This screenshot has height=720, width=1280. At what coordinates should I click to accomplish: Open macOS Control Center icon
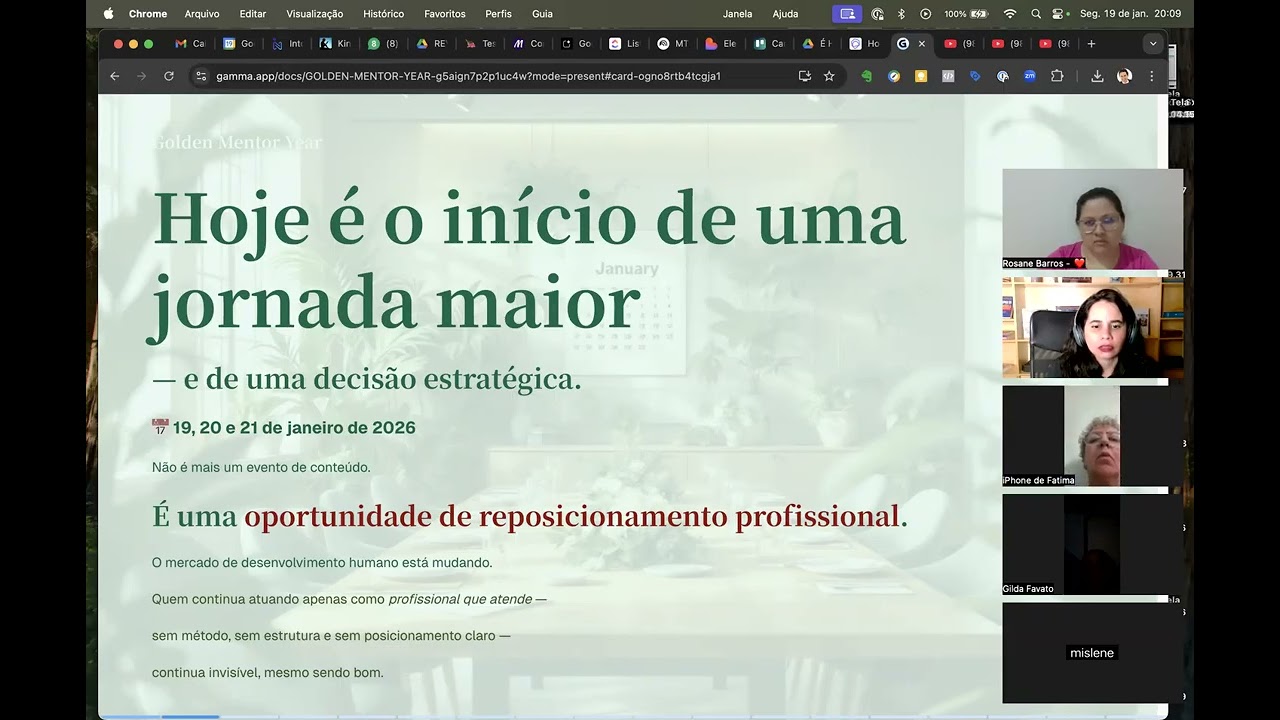1060,14
